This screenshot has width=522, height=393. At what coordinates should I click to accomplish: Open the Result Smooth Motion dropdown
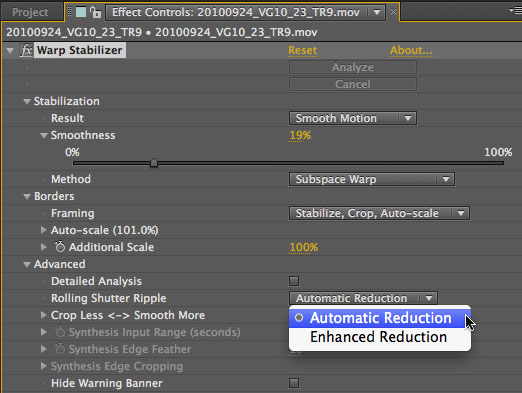click(353, 118)
